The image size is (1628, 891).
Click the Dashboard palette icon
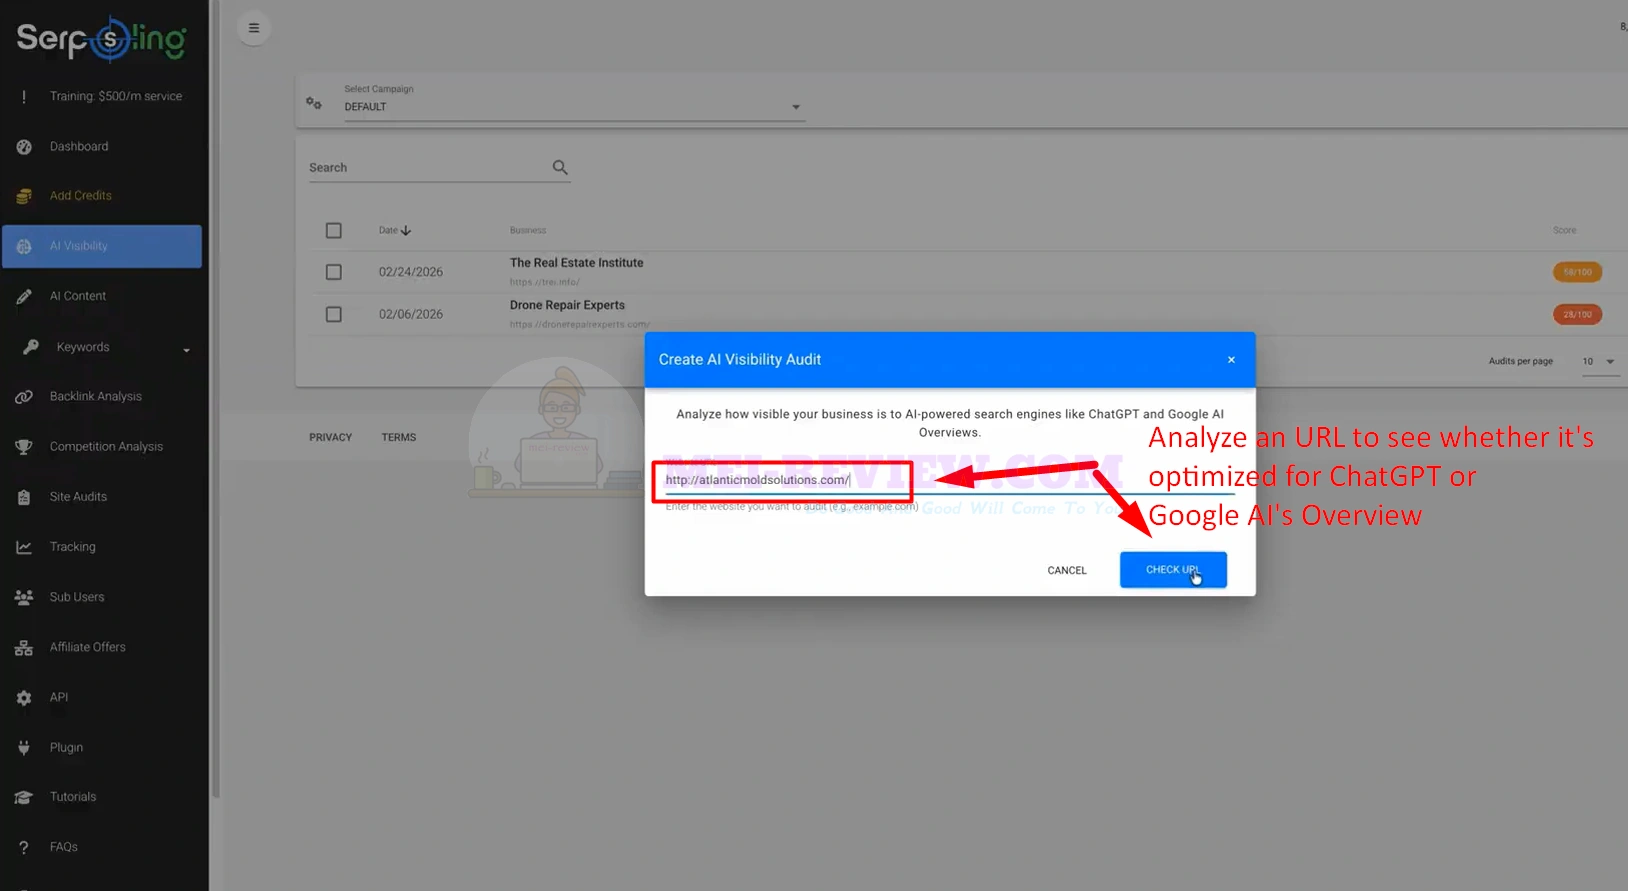click(x=24, y=147)
